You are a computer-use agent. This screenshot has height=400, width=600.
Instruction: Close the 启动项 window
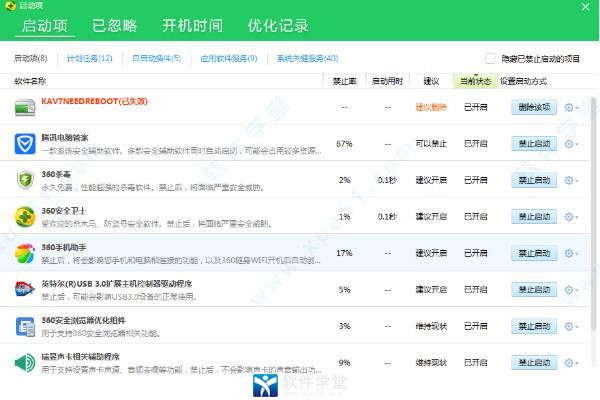pyautogui.click(x=585, y=7)
